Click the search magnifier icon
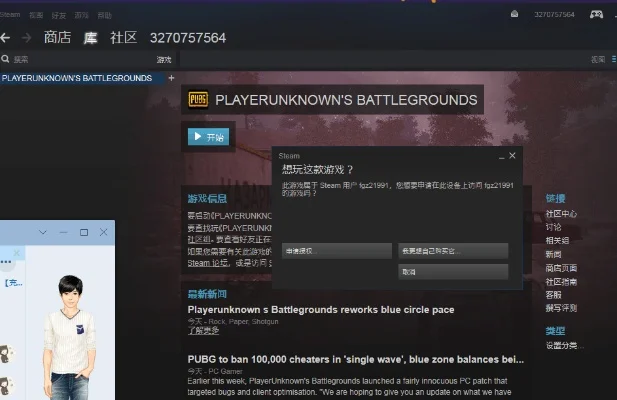This screenshot has height=400, width=617. point(5,59)
